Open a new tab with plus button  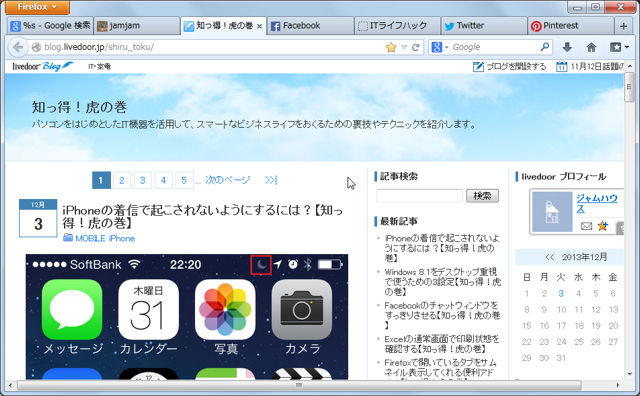click(x=623, y=26)
